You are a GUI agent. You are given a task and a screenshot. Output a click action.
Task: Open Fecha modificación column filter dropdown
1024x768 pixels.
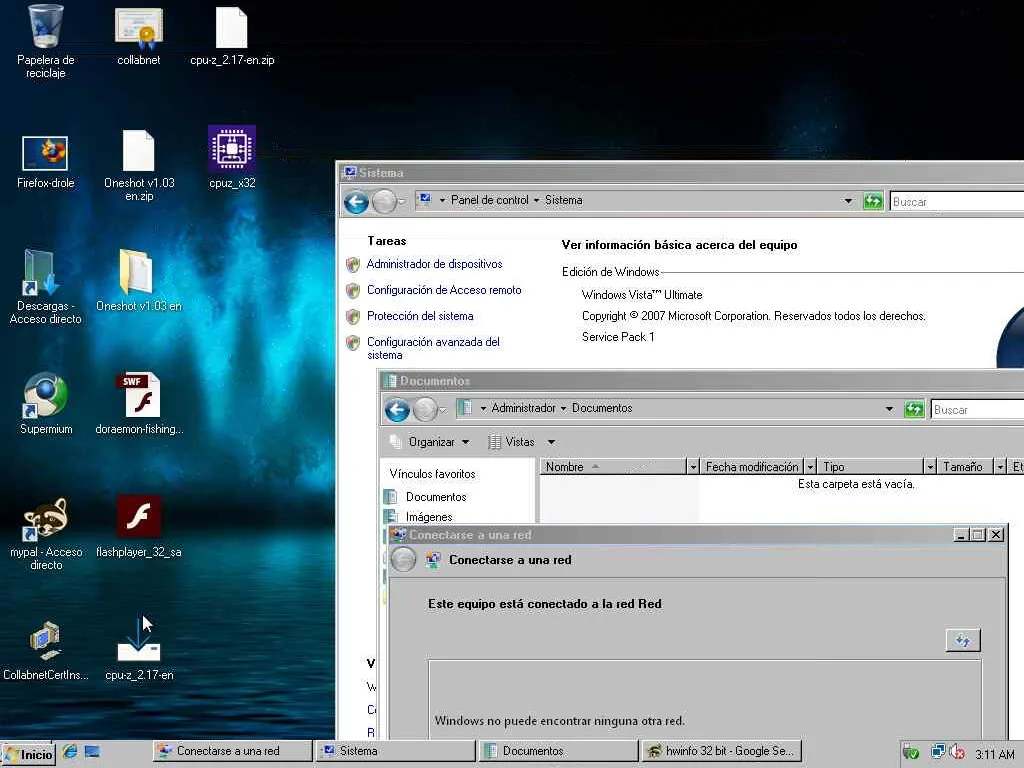pyautogui.click(x=810, y=466)
